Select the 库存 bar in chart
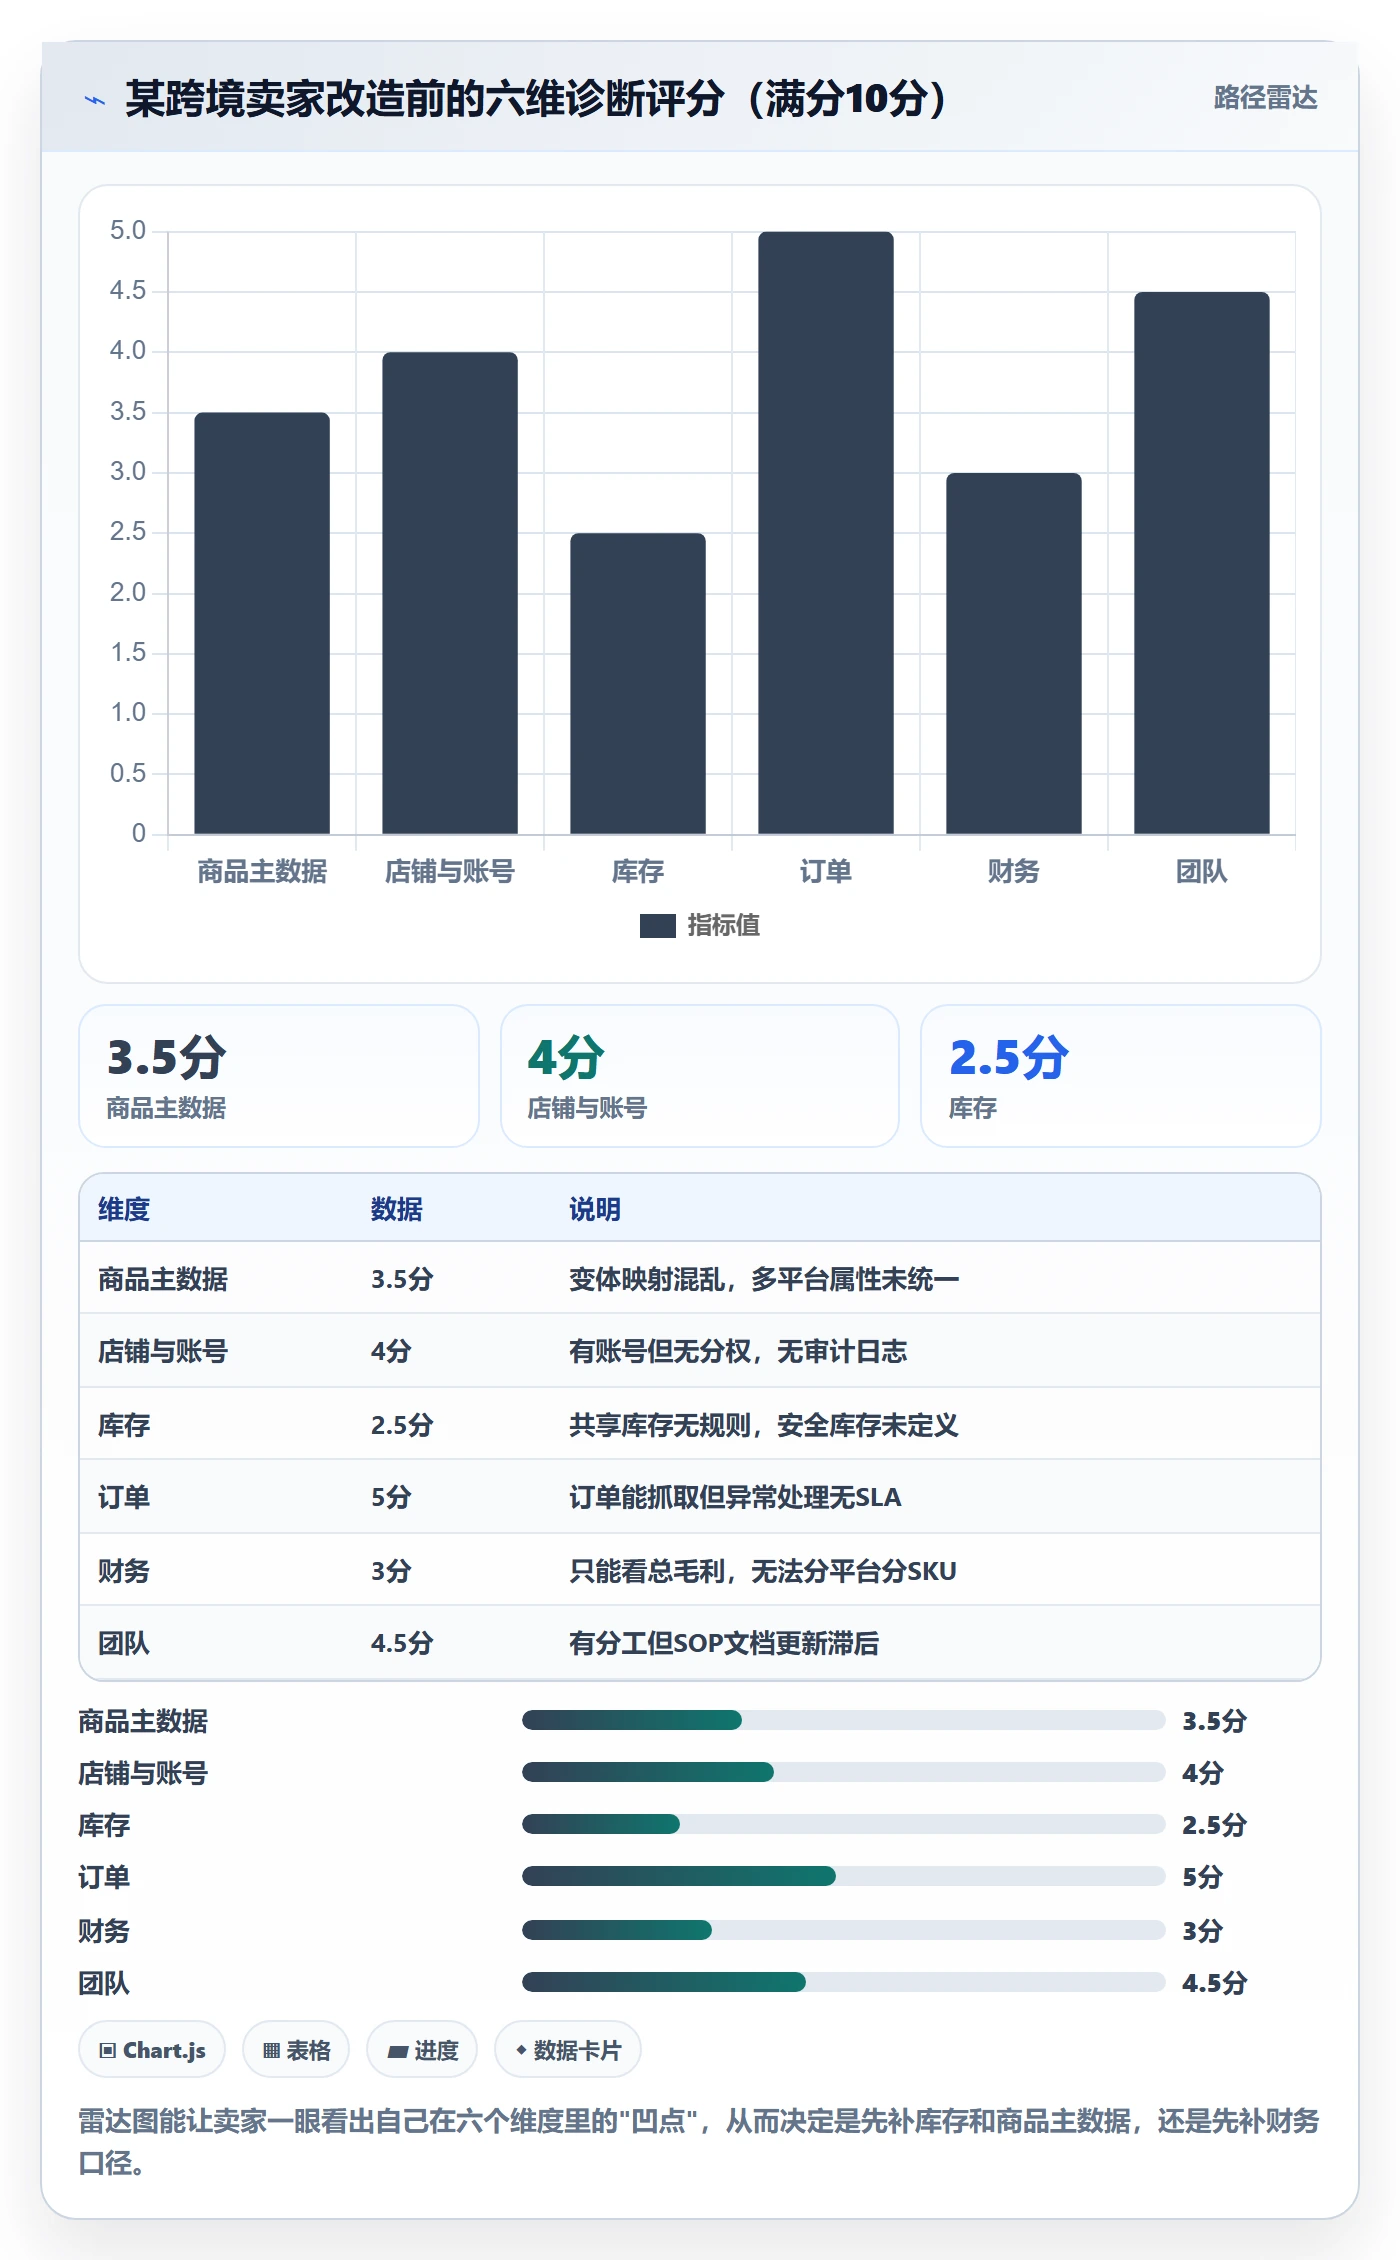This screenshot has height=2260, width=1400. pyautogui.click(x=638, y=683)
